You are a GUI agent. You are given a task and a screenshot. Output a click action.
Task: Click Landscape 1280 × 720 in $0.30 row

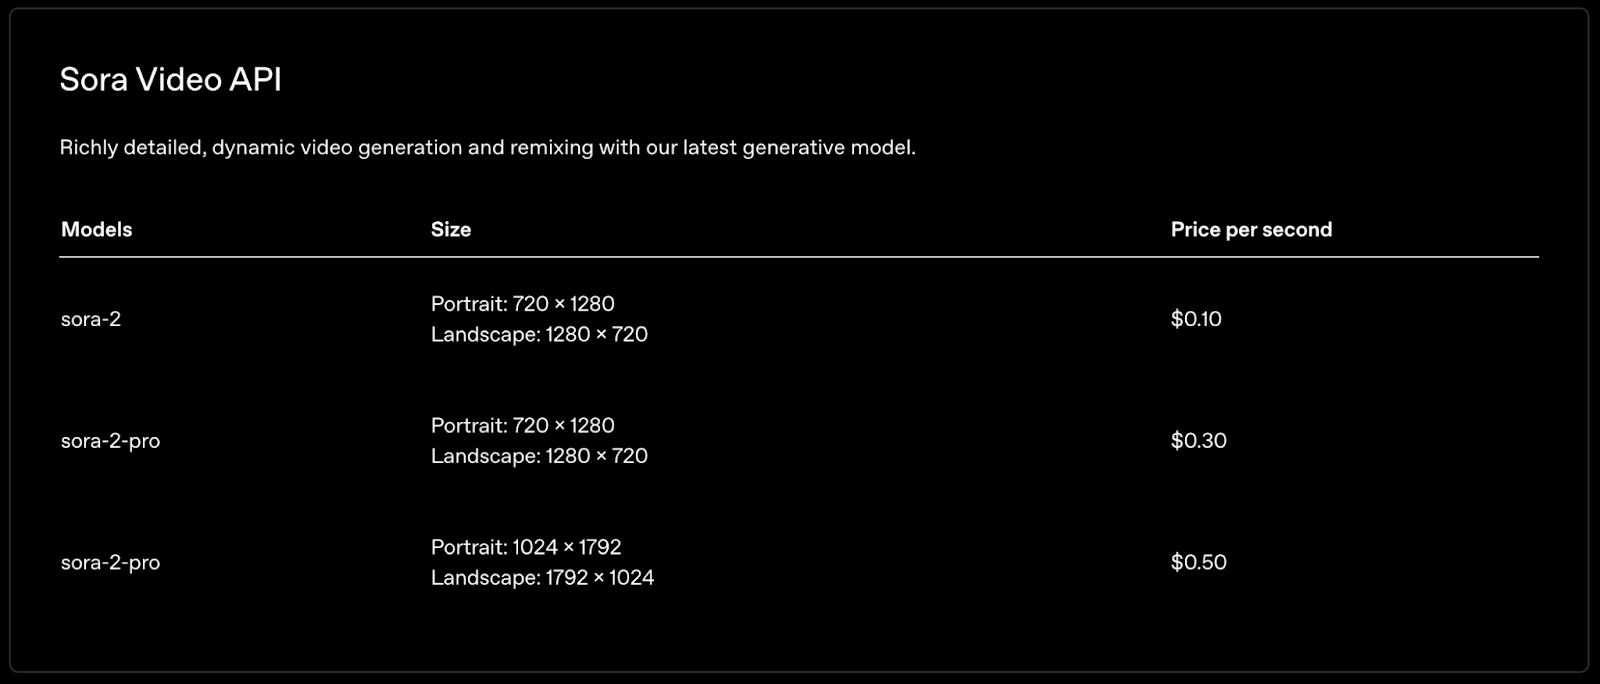point(539,457)
